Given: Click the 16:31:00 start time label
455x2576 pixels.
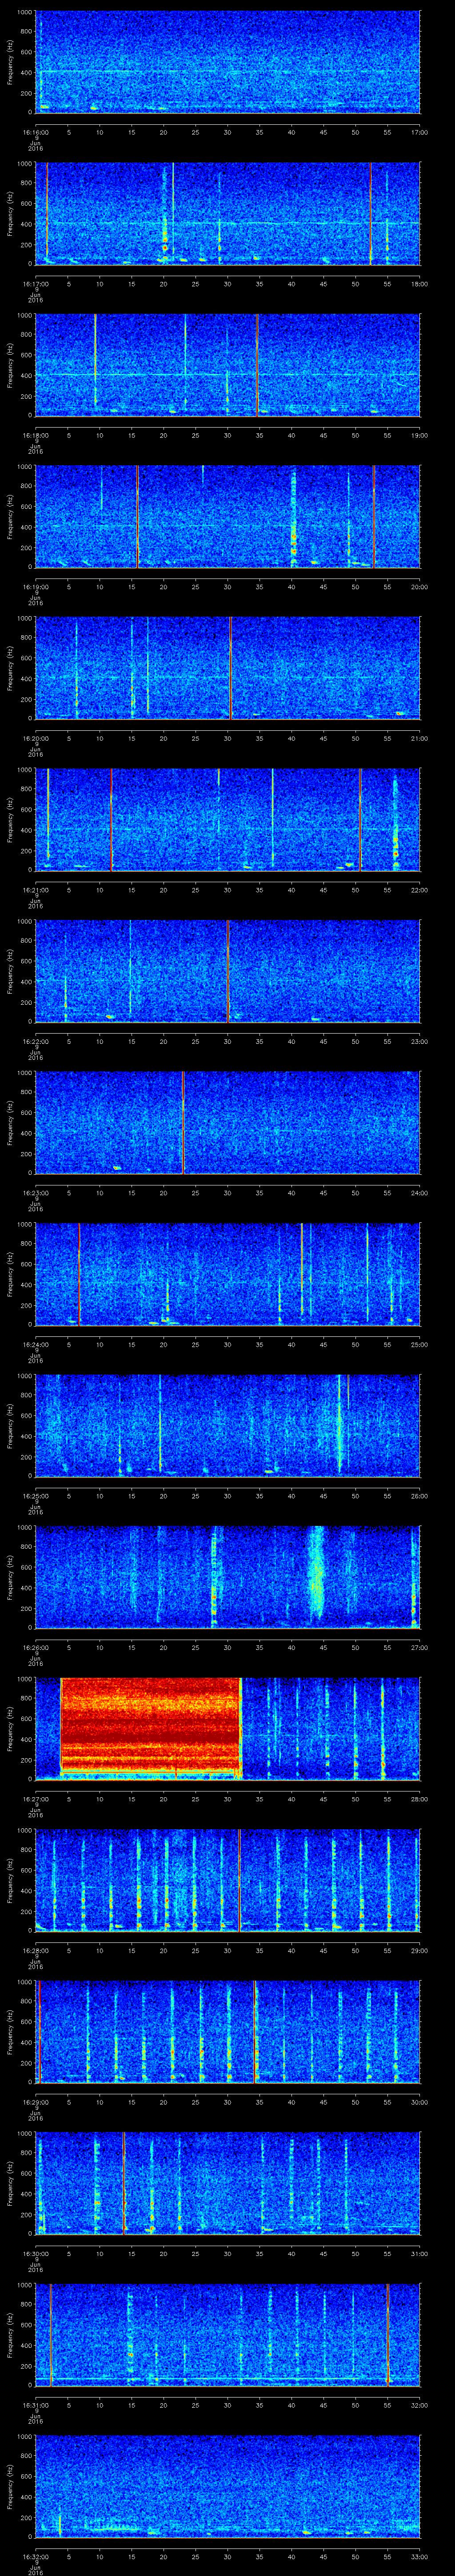Looking at the screenshot, I should (x=35, y=2405).
